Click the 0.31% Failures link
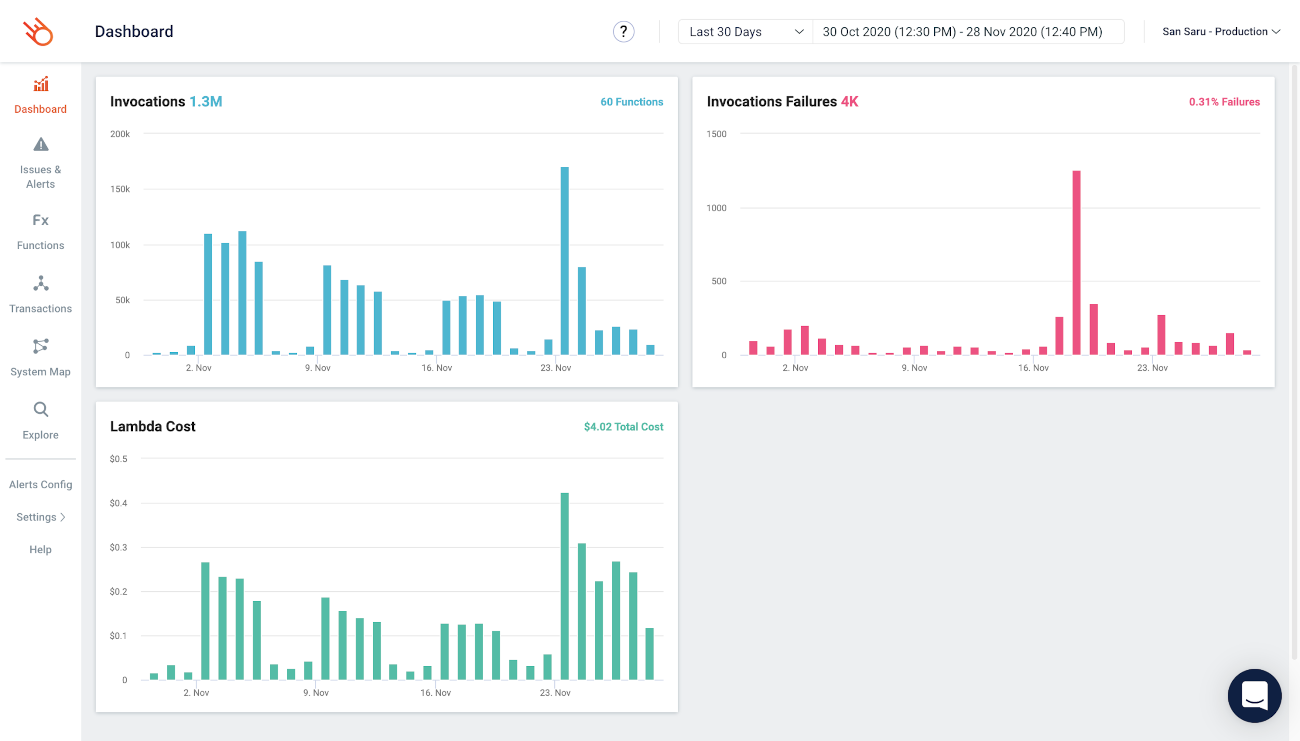The width and height of the screenshot is (1300, 741). pos(1224,102)
